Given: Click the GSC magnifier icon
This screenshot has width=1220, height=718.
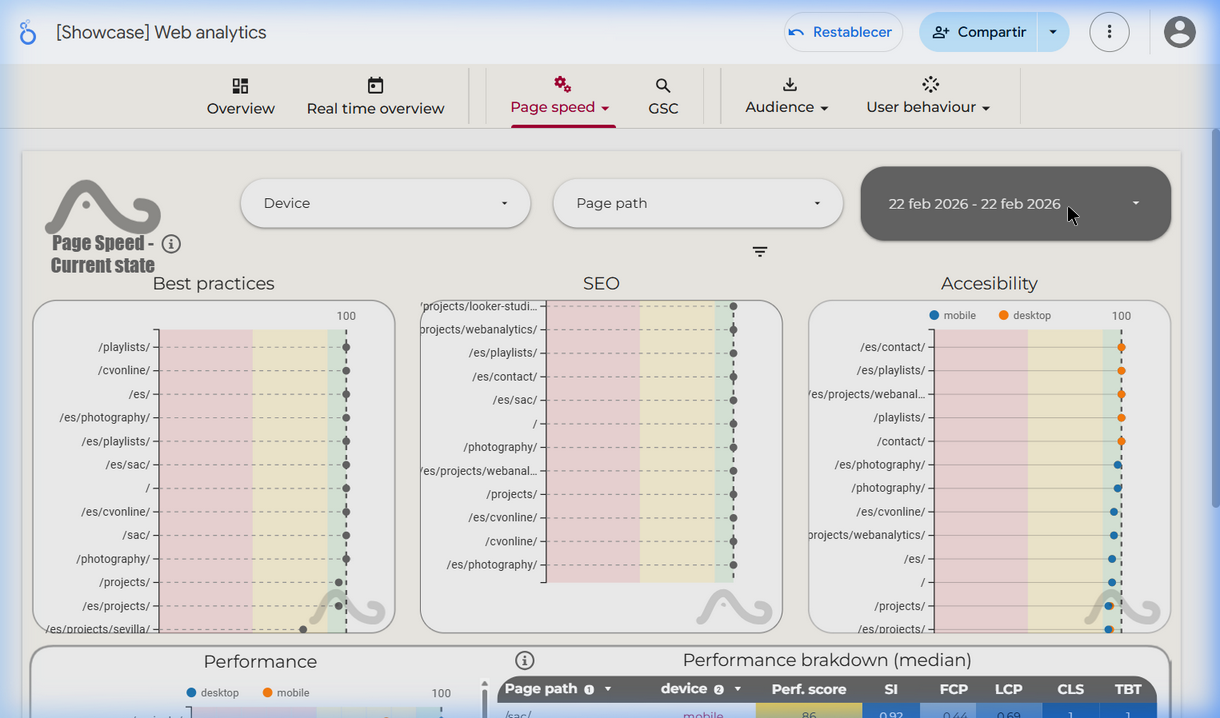Looking at the screenshot, I should pos(663,86).
